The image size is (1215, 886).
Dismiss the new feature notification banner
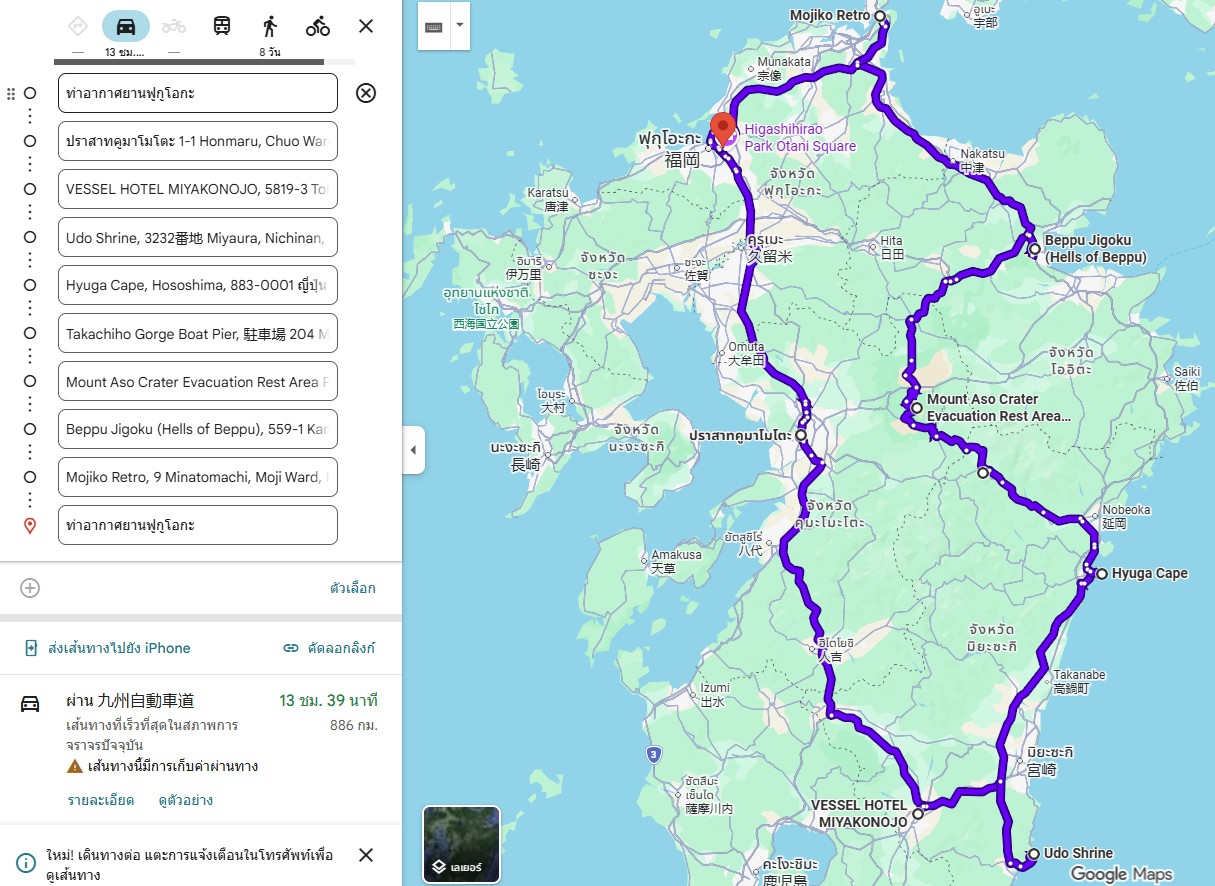coord(366,855)
